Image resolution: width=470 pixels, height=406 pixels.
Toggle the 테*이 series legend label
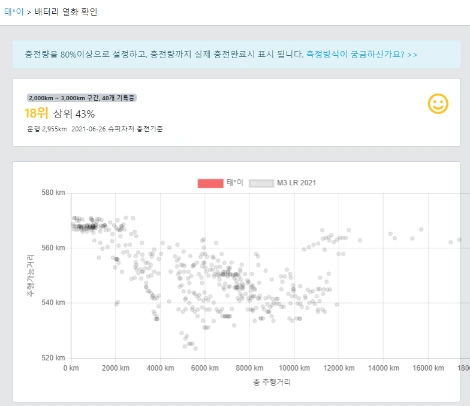[x=235, y=183]
